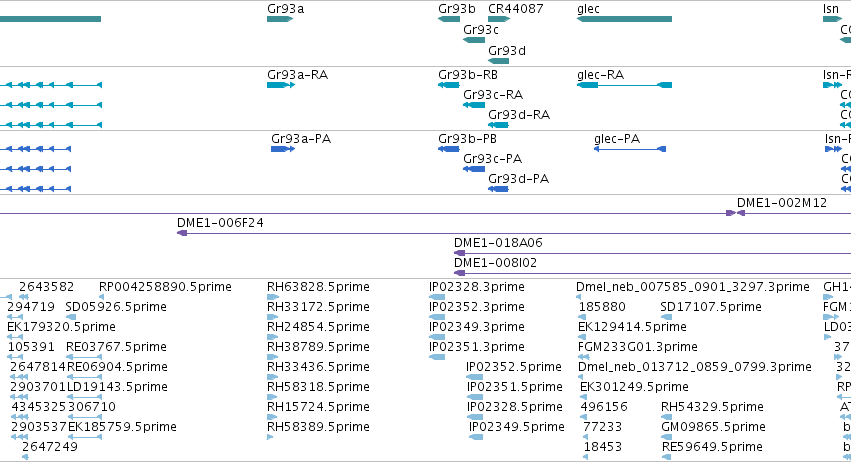Click the Gr93b-RB transcript glyph

449,85
